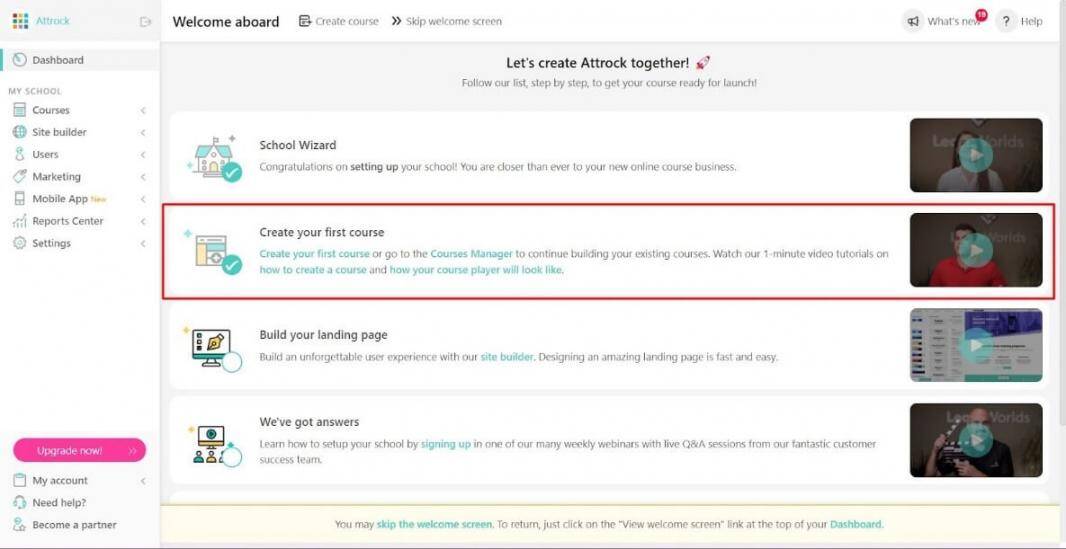Open the red notification badge on What's new

[x=981, y=14]
